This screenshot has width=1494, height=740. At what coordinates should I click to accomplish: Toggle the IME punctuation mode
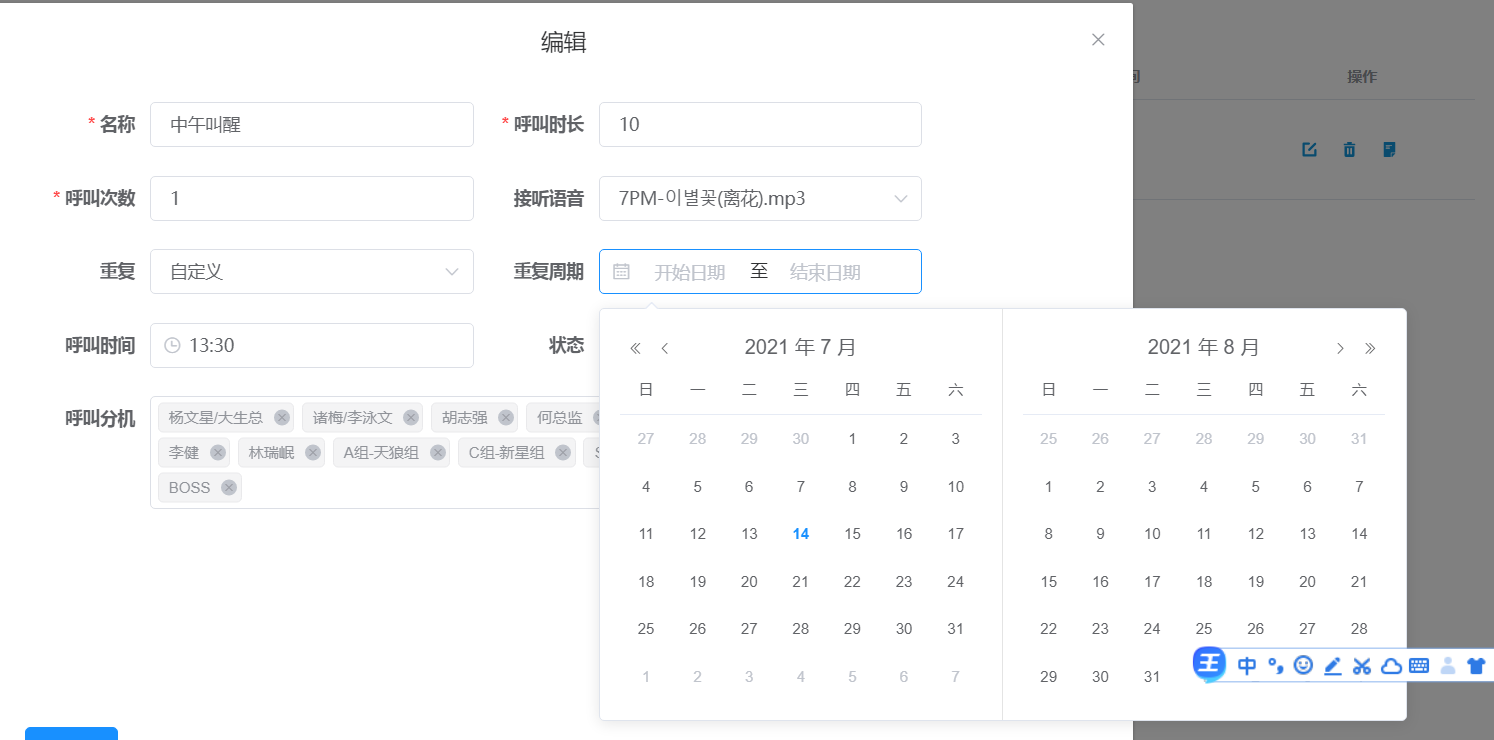tap(1275, 665)
